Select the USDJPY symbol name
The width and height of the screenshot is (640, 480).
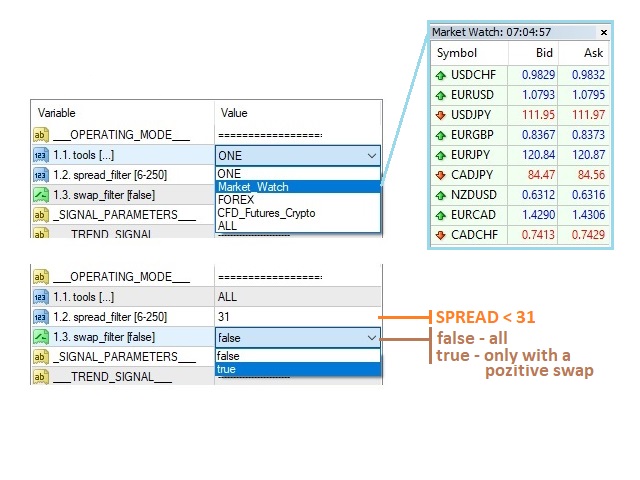click(x=471, y=115)
